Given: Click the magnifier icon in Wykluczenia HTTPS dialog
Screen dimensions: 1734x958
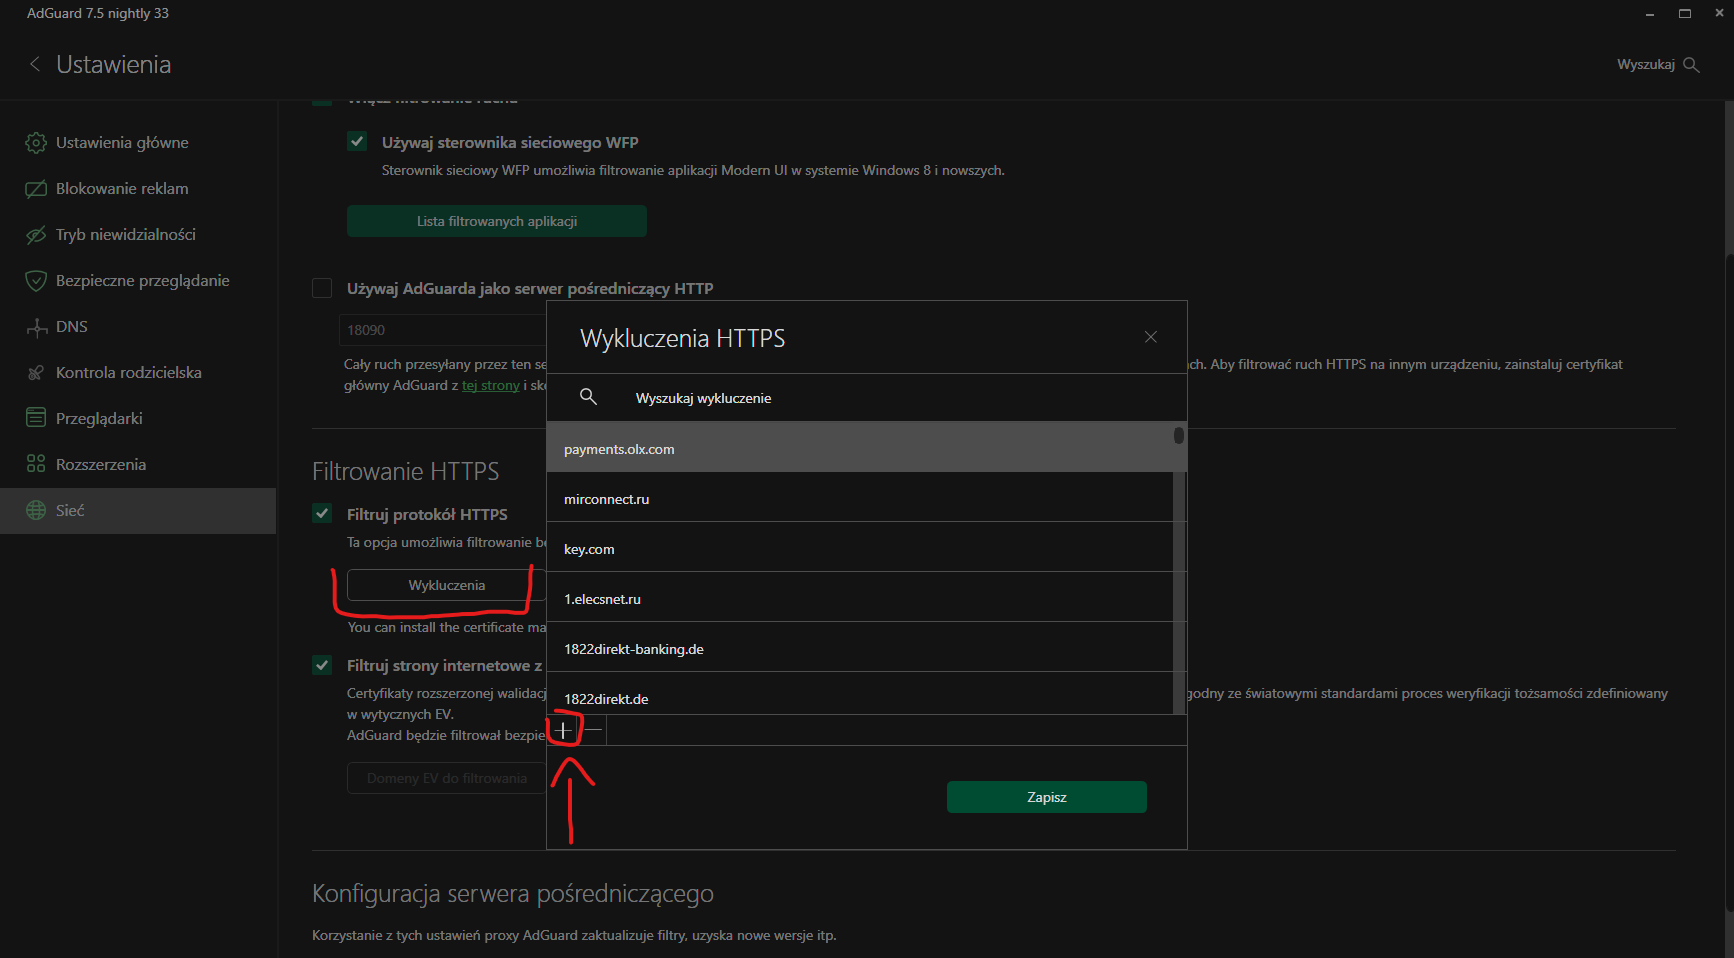Looking at the screenshot, I should [589, 397].
